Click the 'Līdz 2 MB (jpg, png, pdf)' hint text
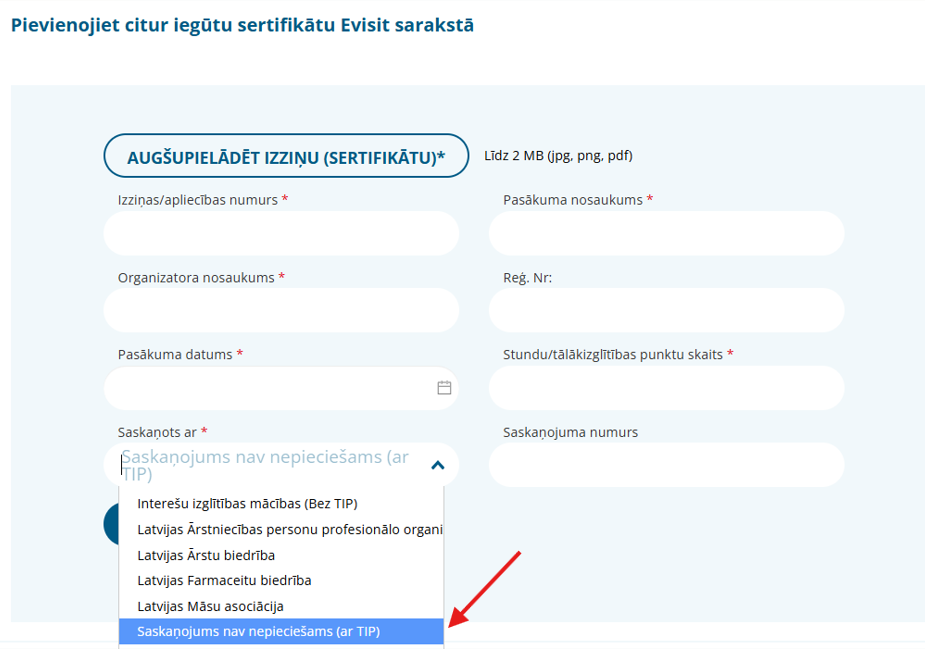Viewport: 925px width, 649px height. (558, 156)
